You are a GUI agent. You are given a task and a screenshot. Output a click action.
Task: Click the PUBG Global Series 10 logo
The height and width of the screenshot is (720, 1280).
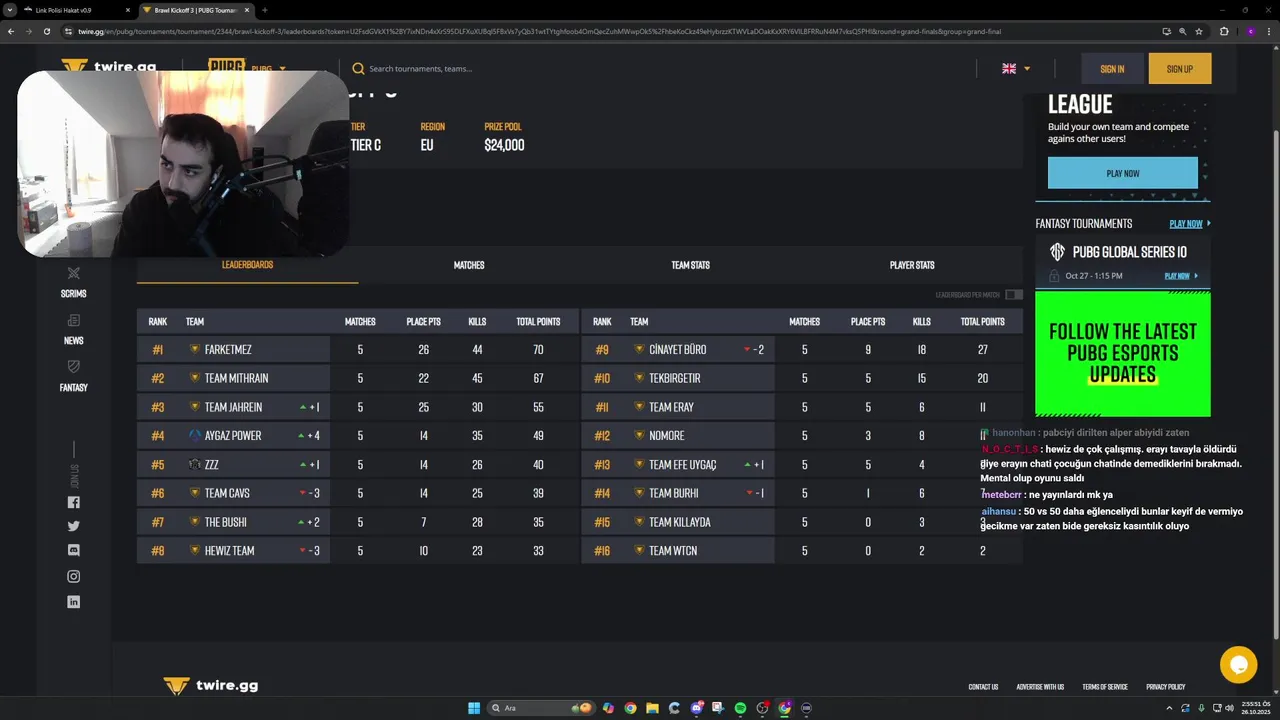tap(1057, 252)
